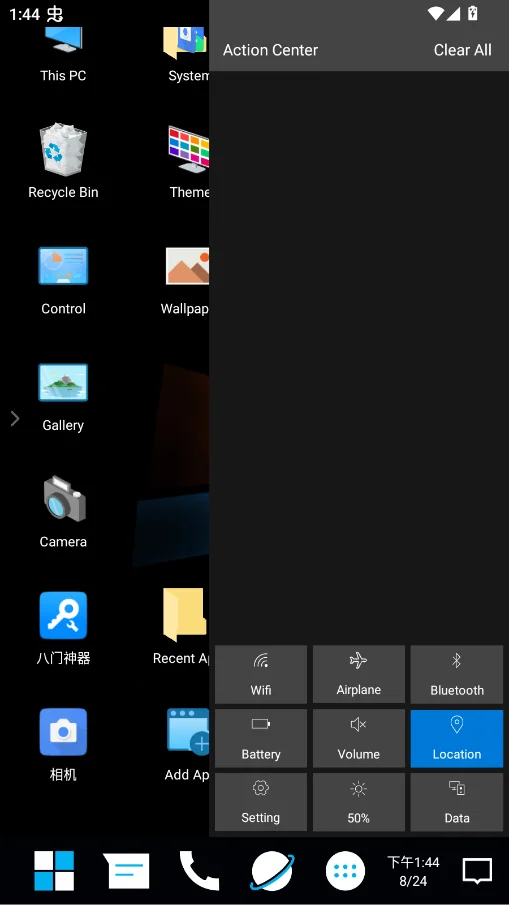This screenshot has width=509, height=905.
Task: Toggle the Wifi quick setting
Action: click(x=261, y=674)
